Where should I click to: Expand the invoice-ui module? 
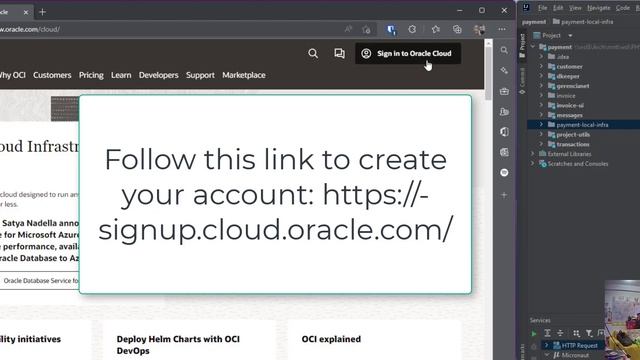541,105
